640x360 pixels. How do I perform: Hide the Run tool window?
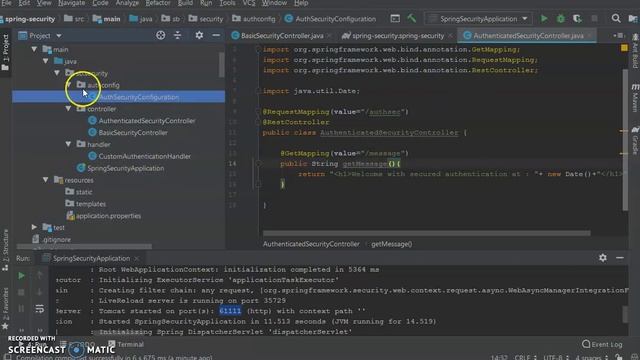620,258
